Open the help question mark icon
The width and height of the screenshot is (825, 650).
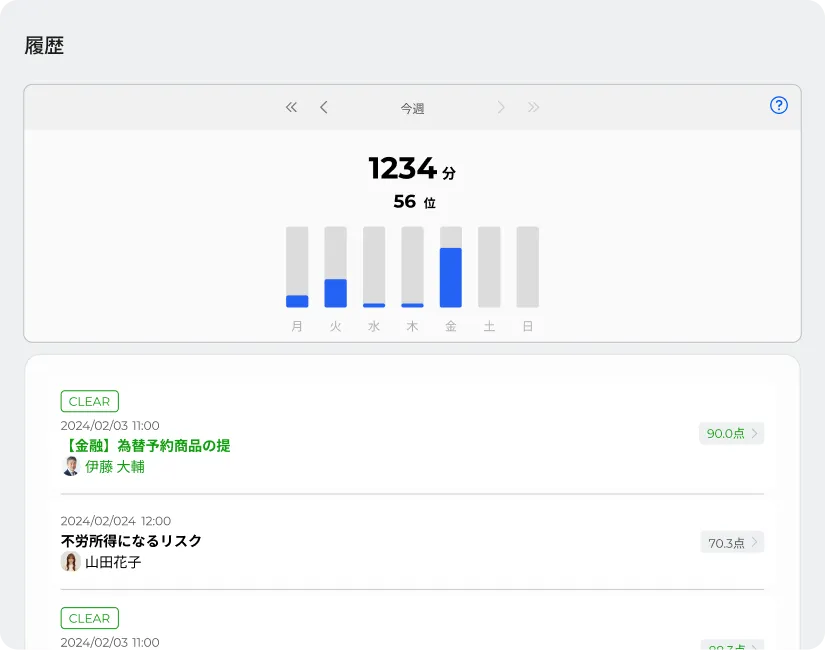tap(779, 105)
